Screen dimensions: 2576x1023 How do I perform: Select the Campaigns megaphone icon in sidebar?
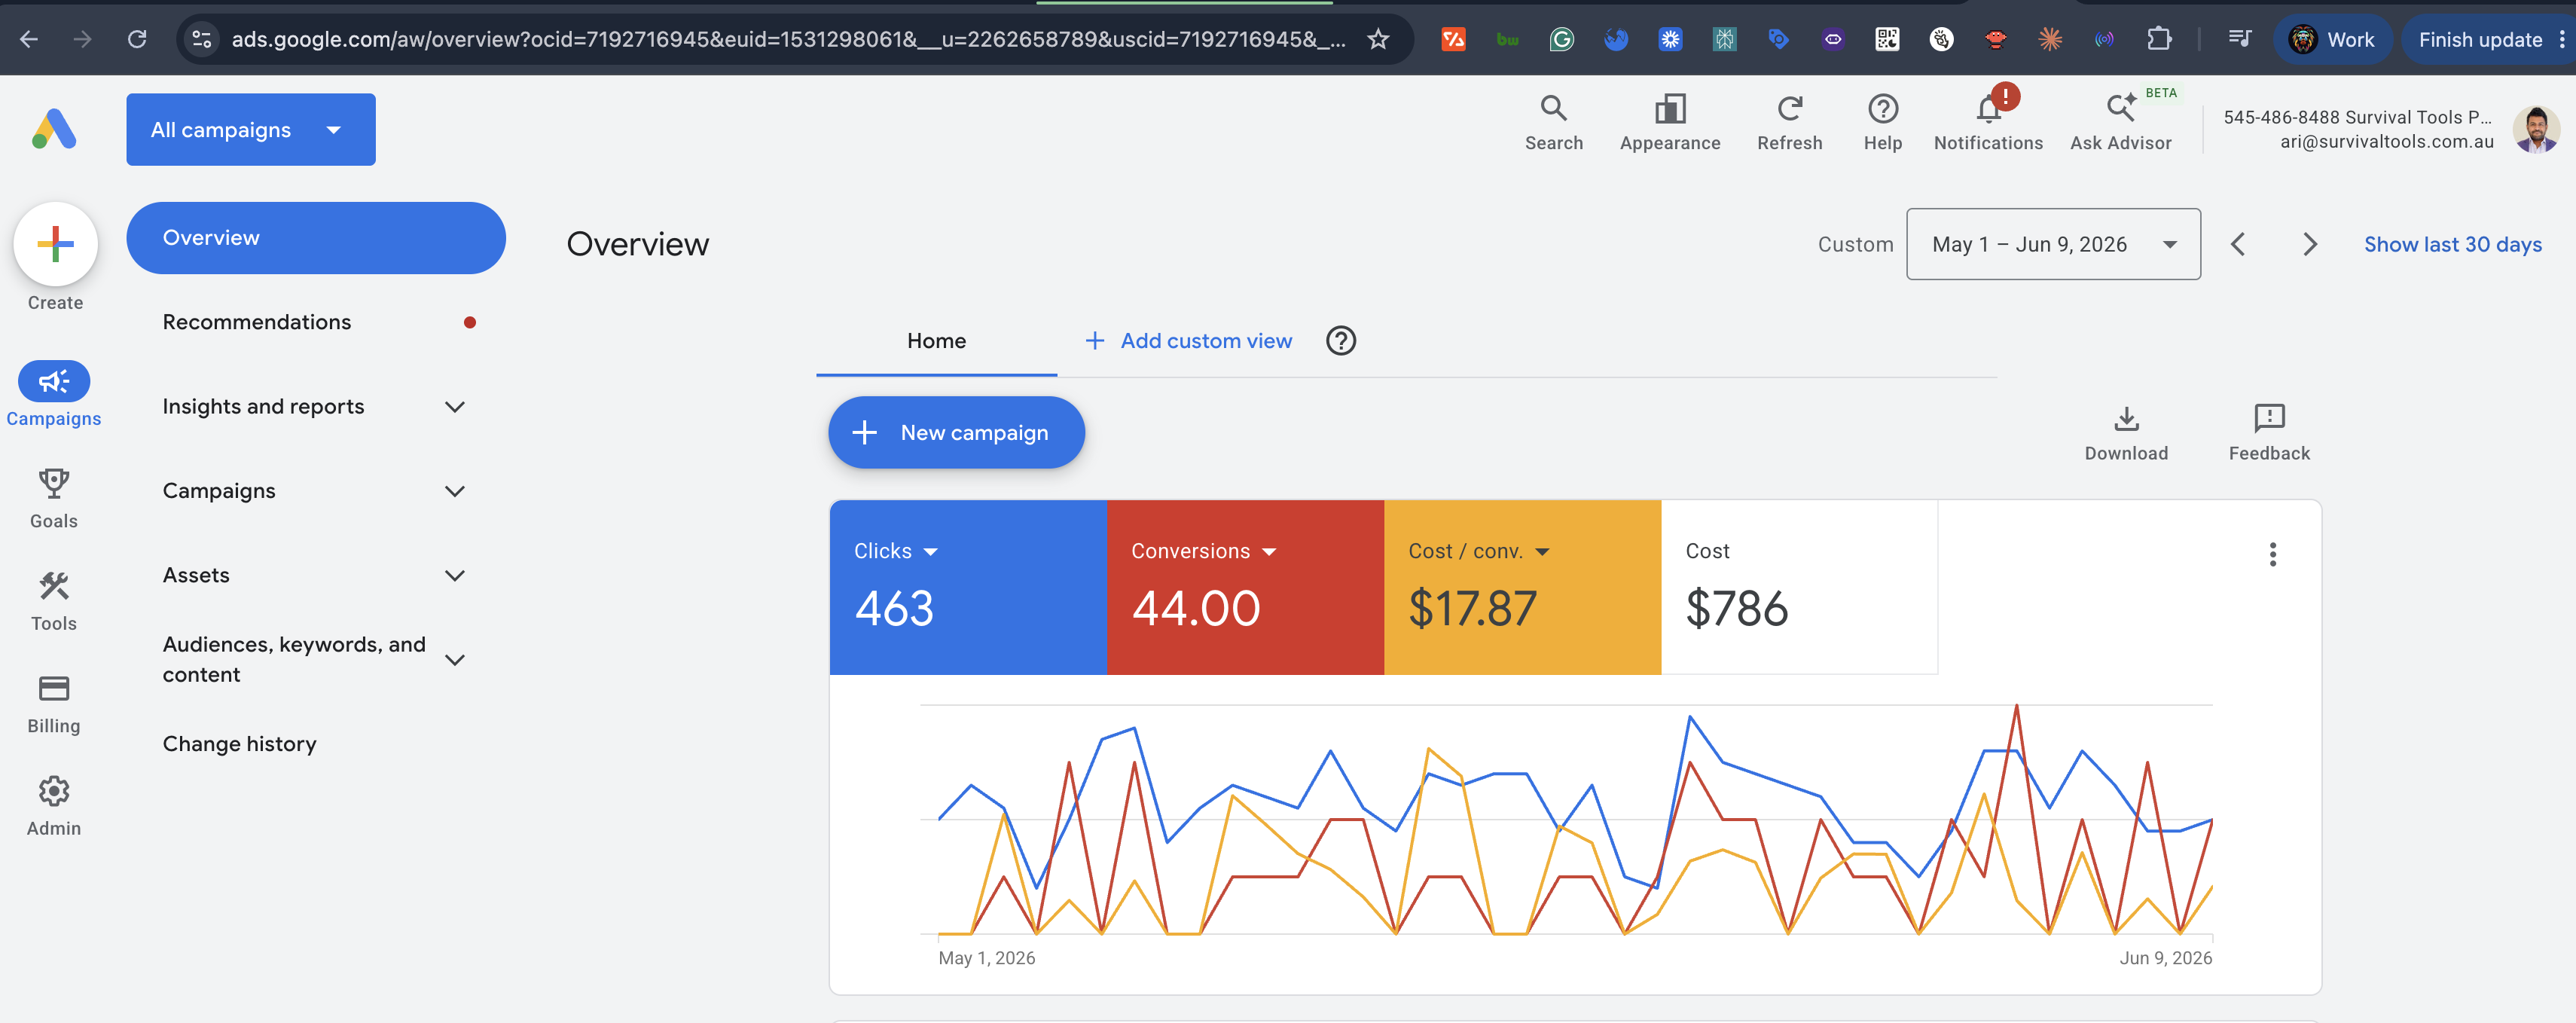coord(54,381)
